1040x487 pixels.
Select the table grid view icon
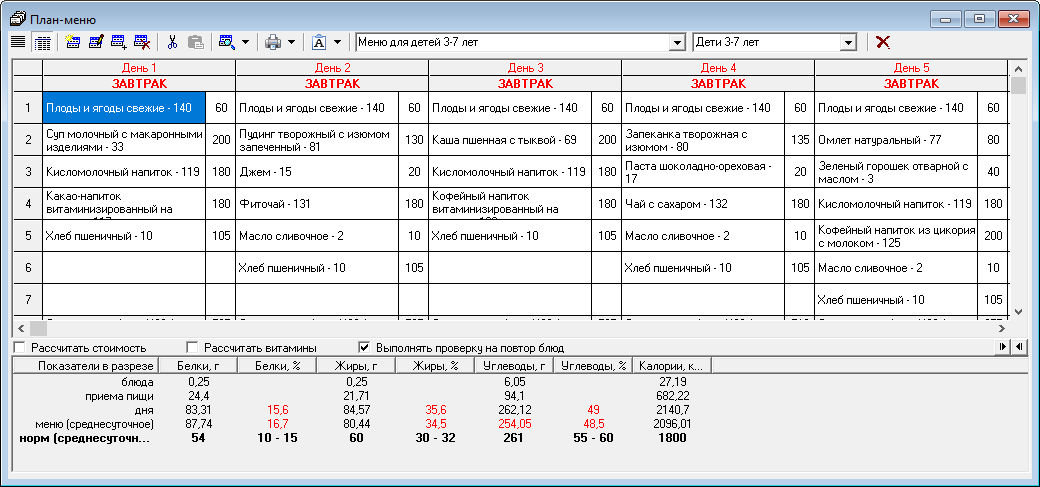43,42
